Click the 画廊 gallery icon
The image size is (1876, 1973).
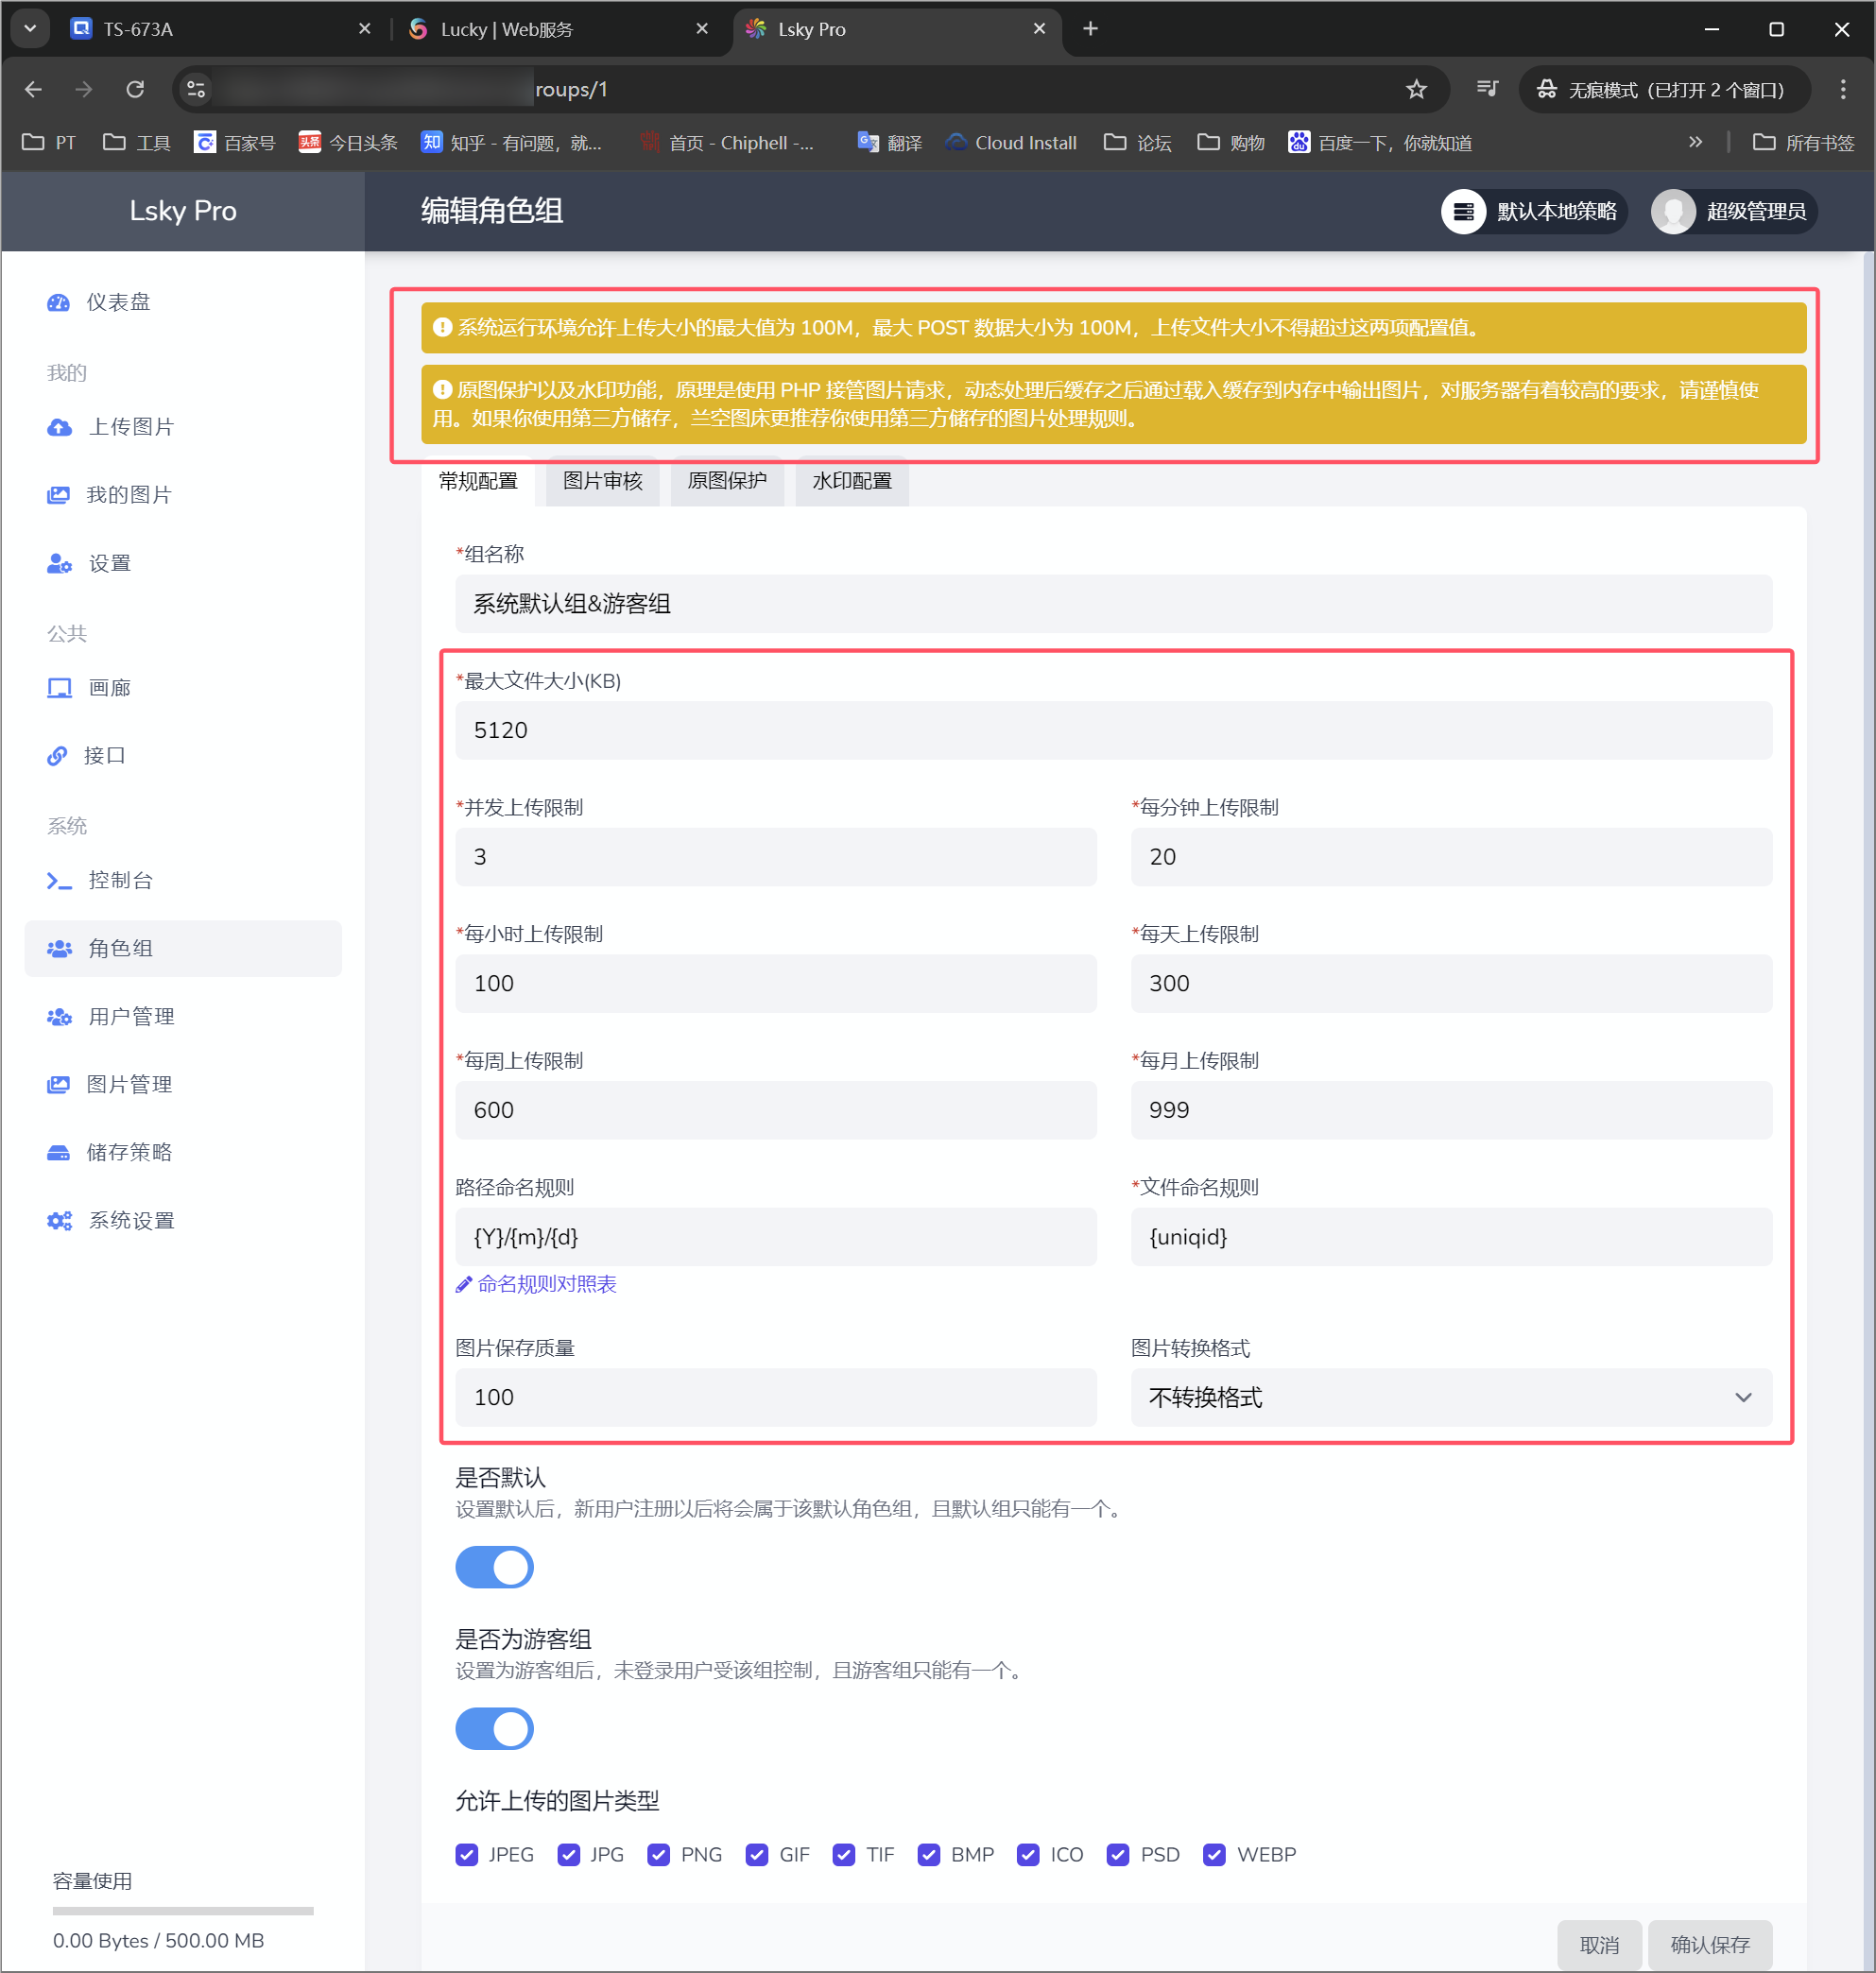59,688
